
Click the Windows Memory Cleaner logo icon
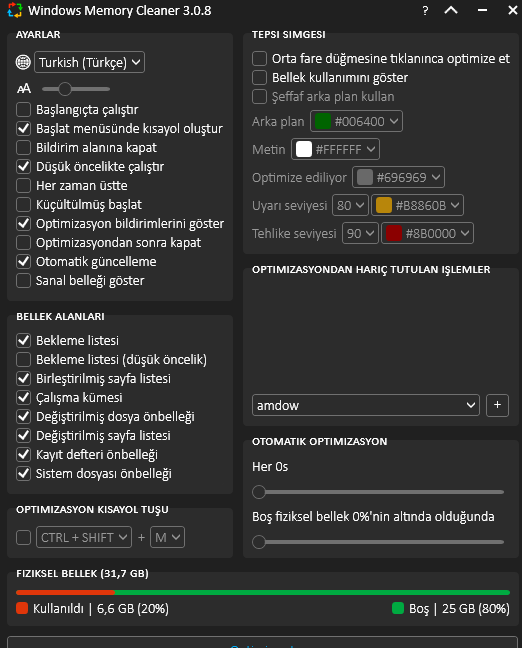point(15,10)
